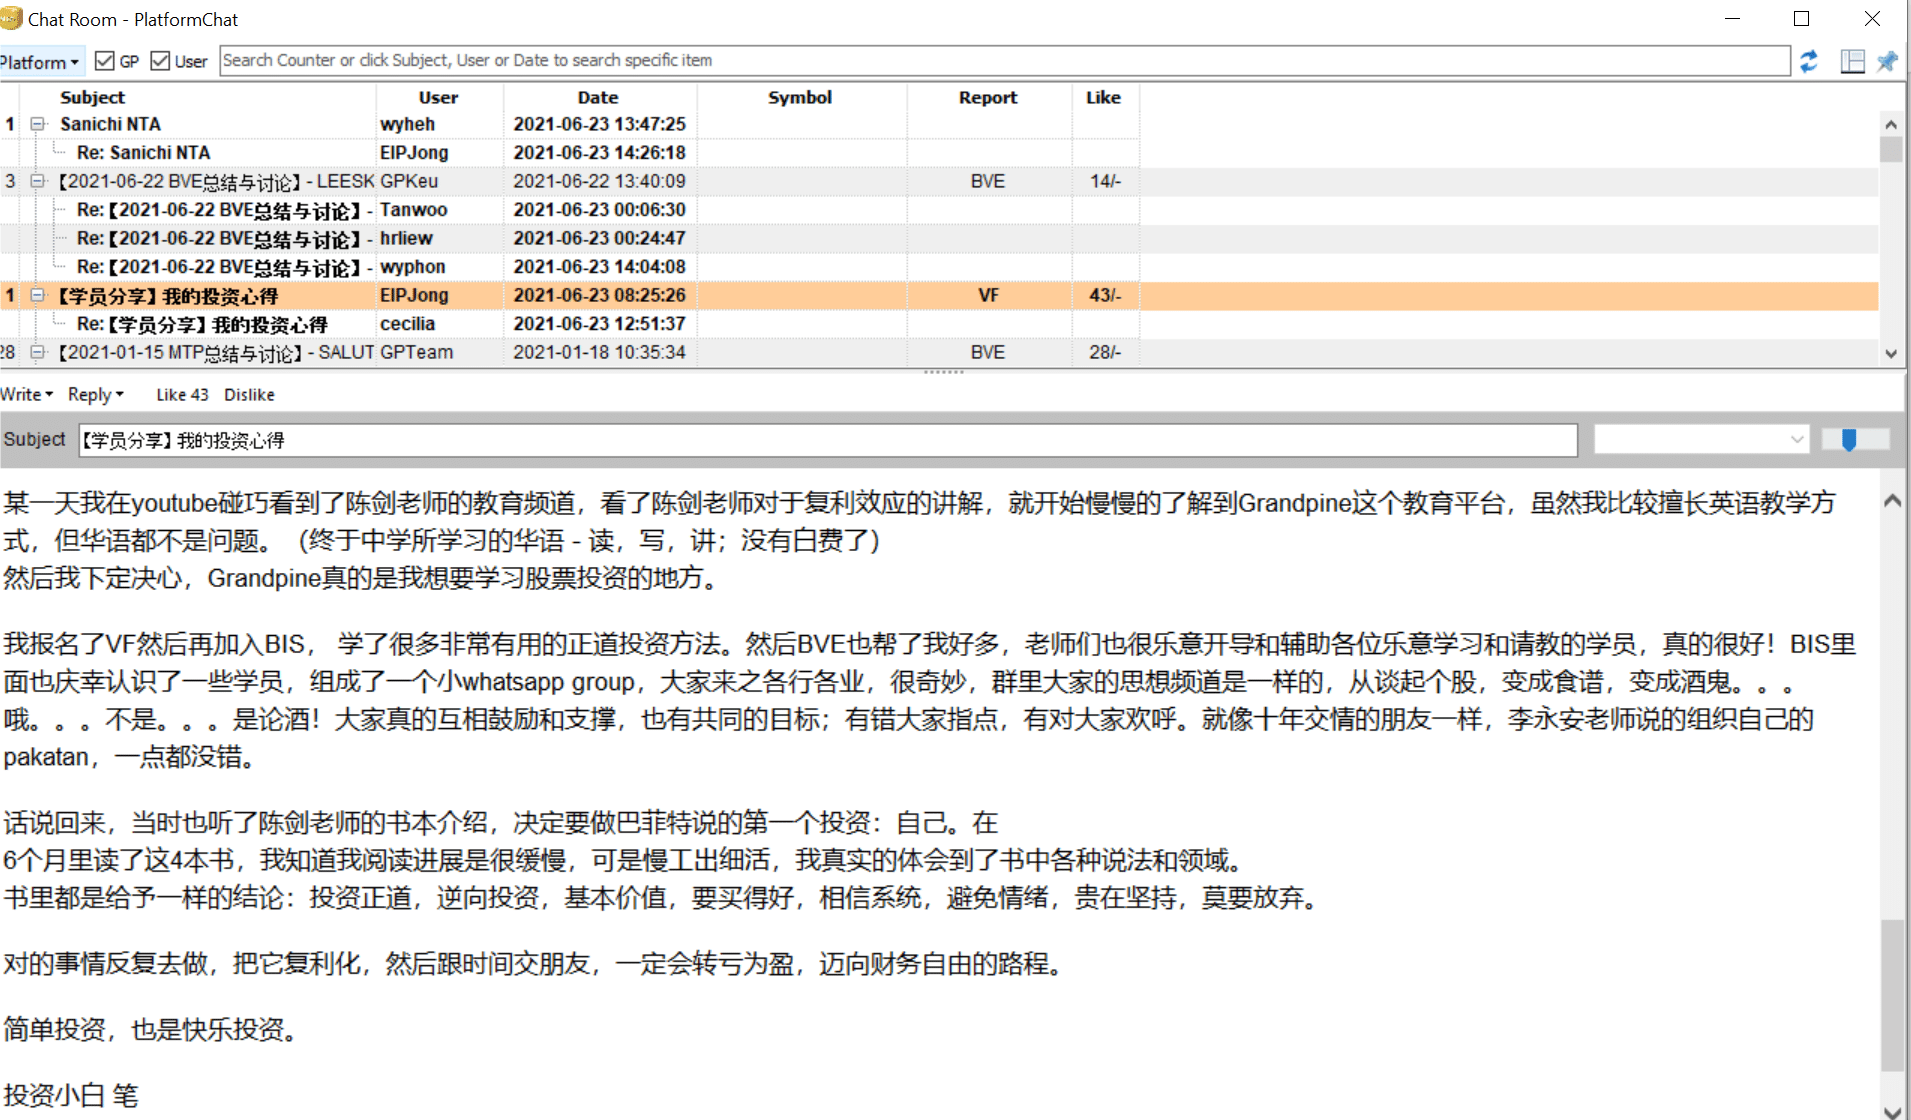1911x1120 pixels.
Task: Click the pin window icon
Action: [x=1887, y=61]
